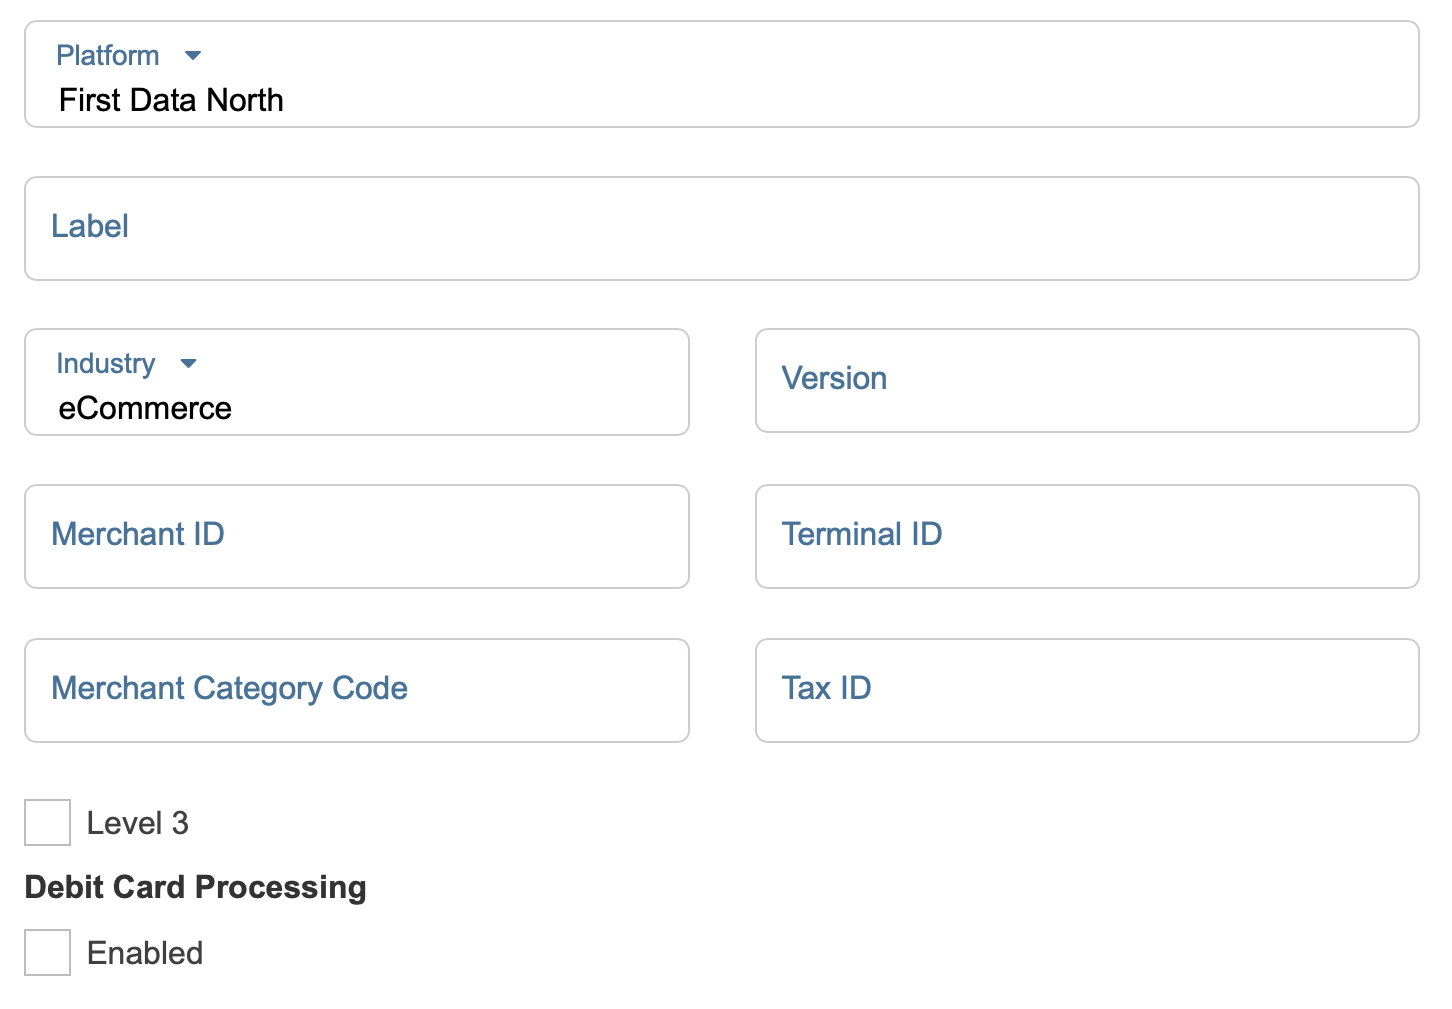The width and height of the screenshot is (1452, 1009).
Task: Click the "eCommerce" selected value
Action: pos(145,408)
